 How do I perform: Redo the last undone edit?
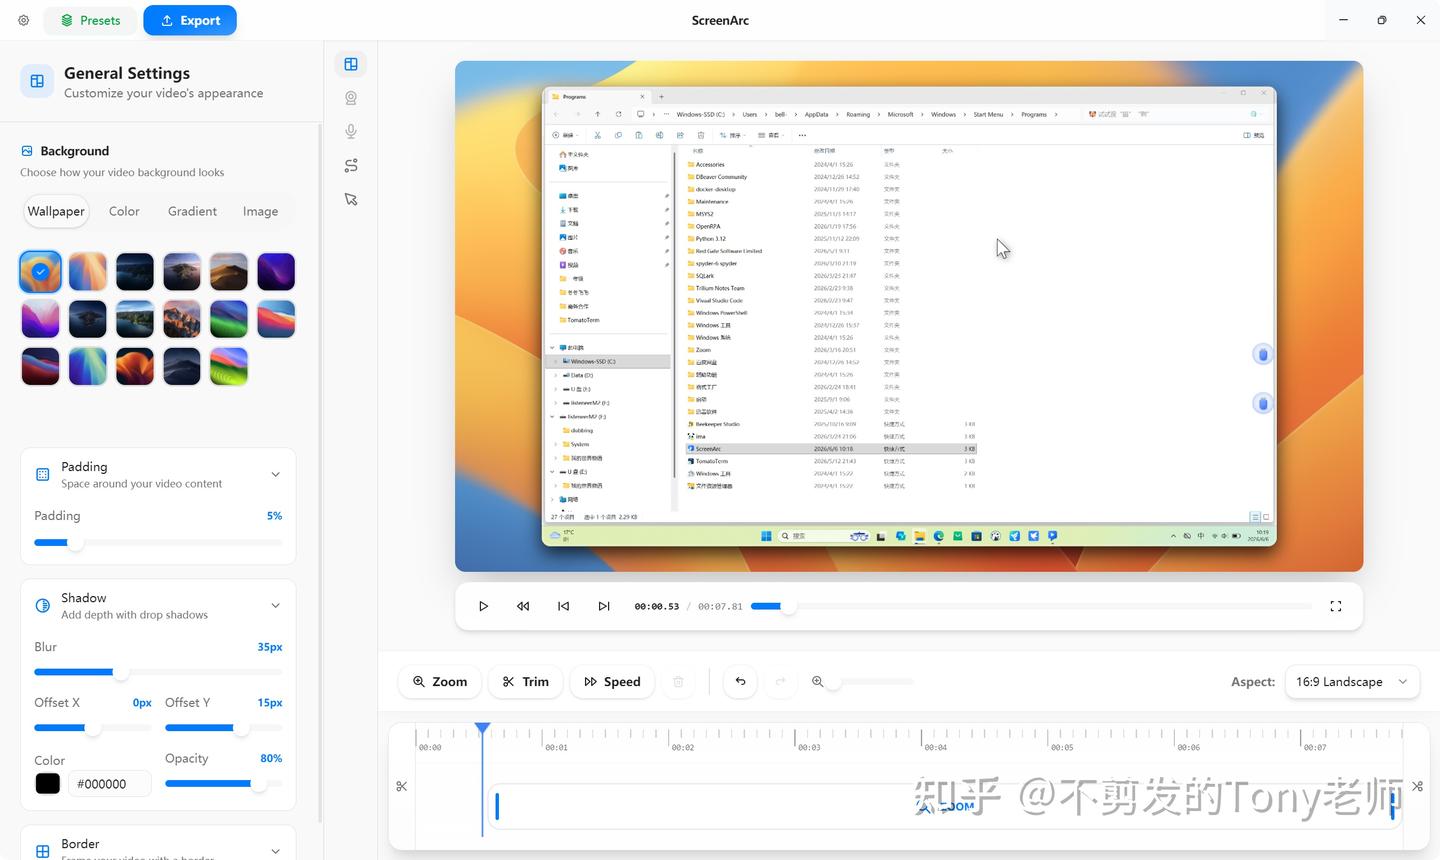pos(781,682)
